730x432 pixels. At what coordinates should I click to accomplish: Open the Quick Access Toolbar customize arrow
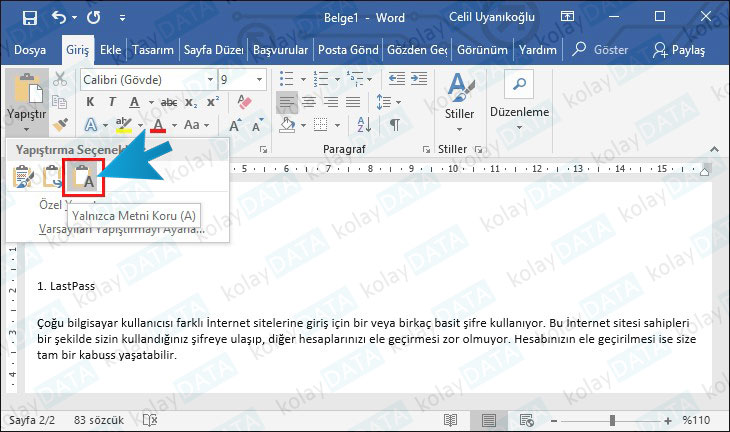click(122, 18)
